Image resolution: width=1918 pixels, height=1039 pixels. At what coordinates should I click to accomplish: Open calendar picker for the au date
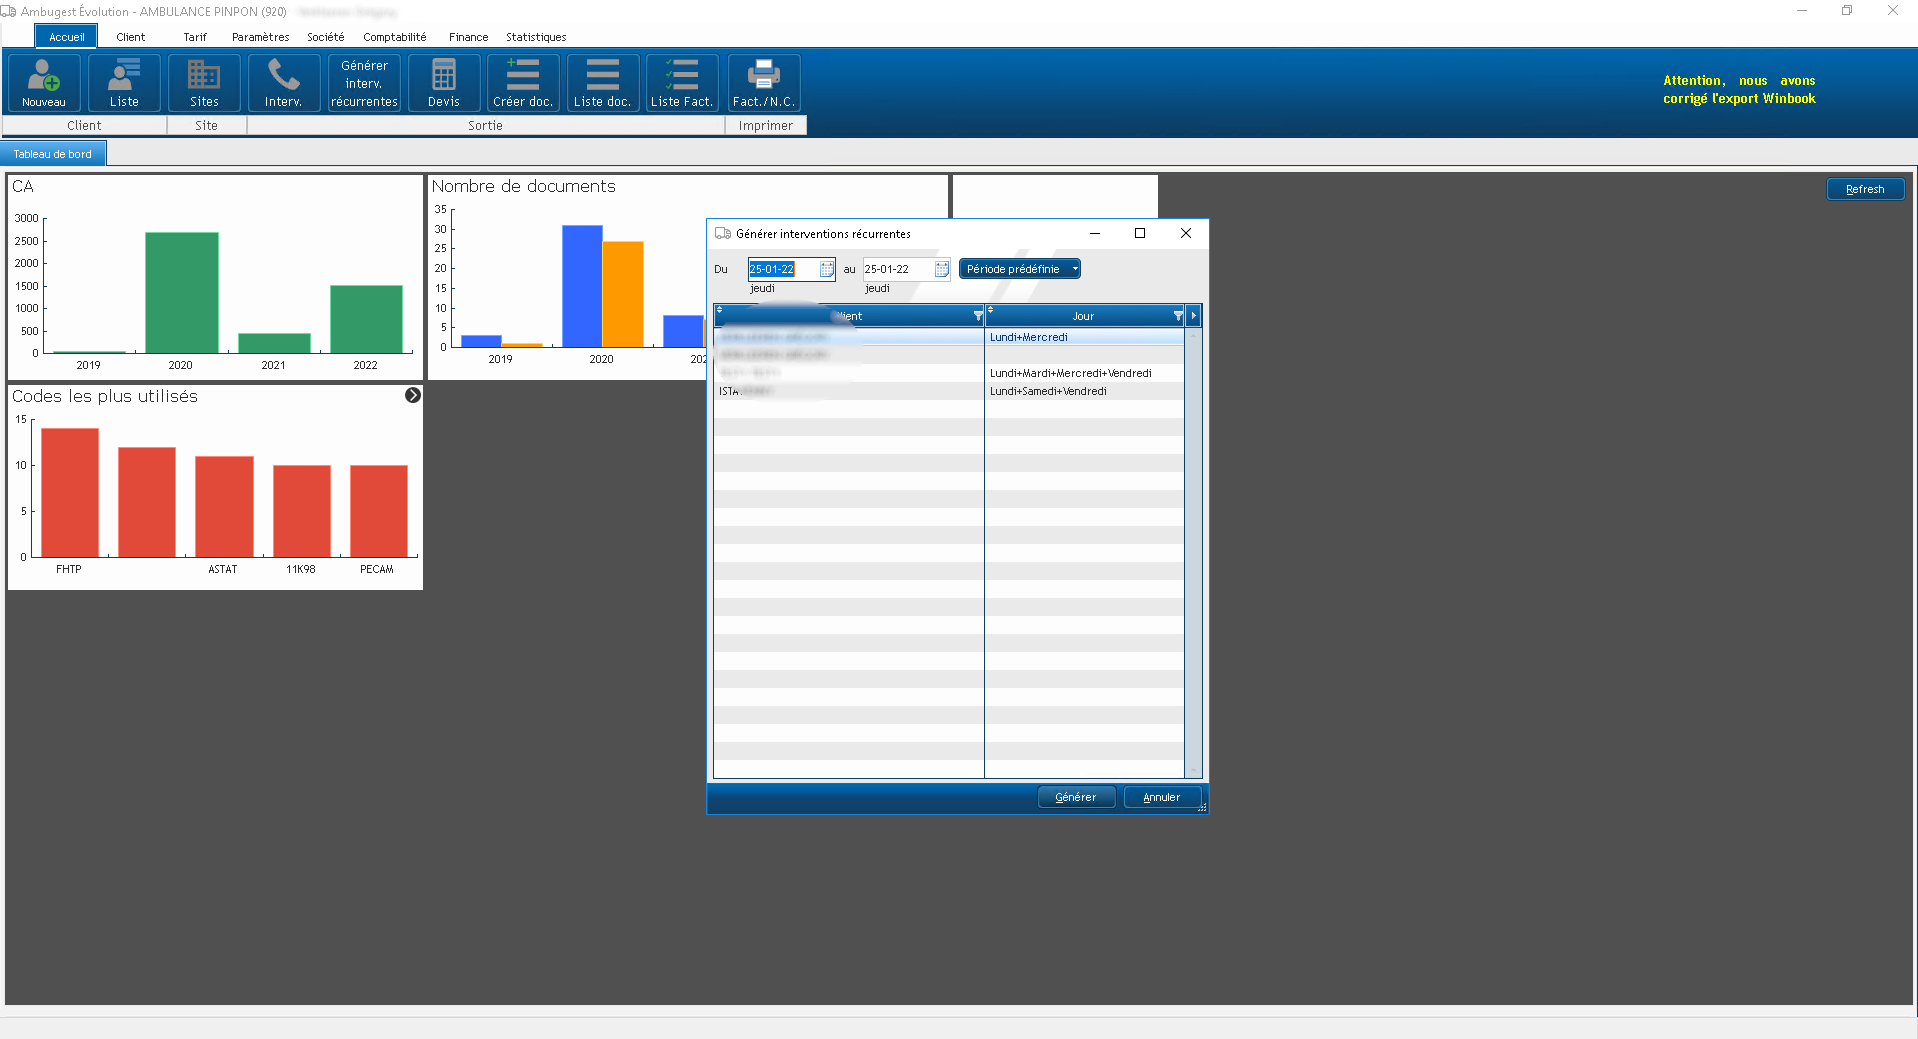tap(942, 269)
